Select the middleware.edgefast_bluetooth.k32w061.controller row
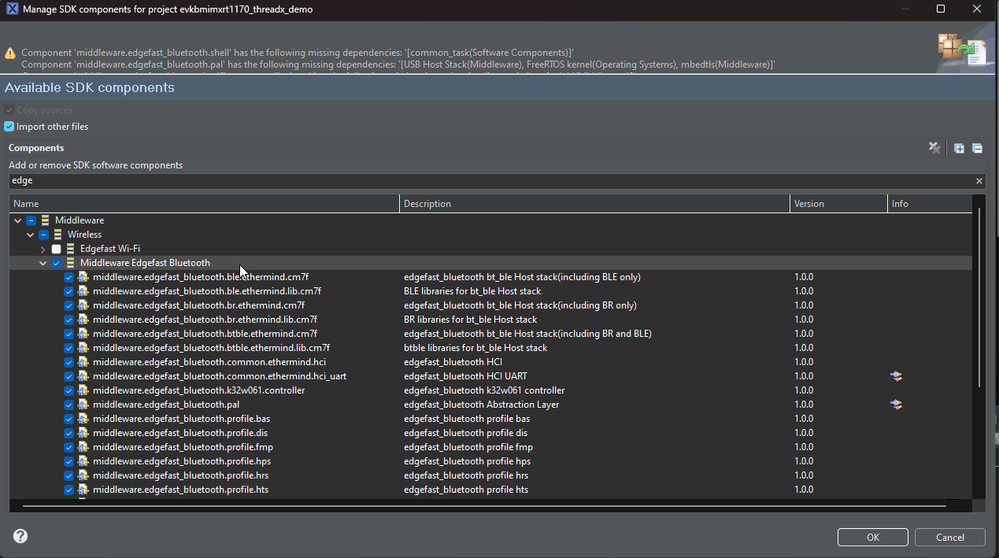The image size is (999, 558). 491,390
